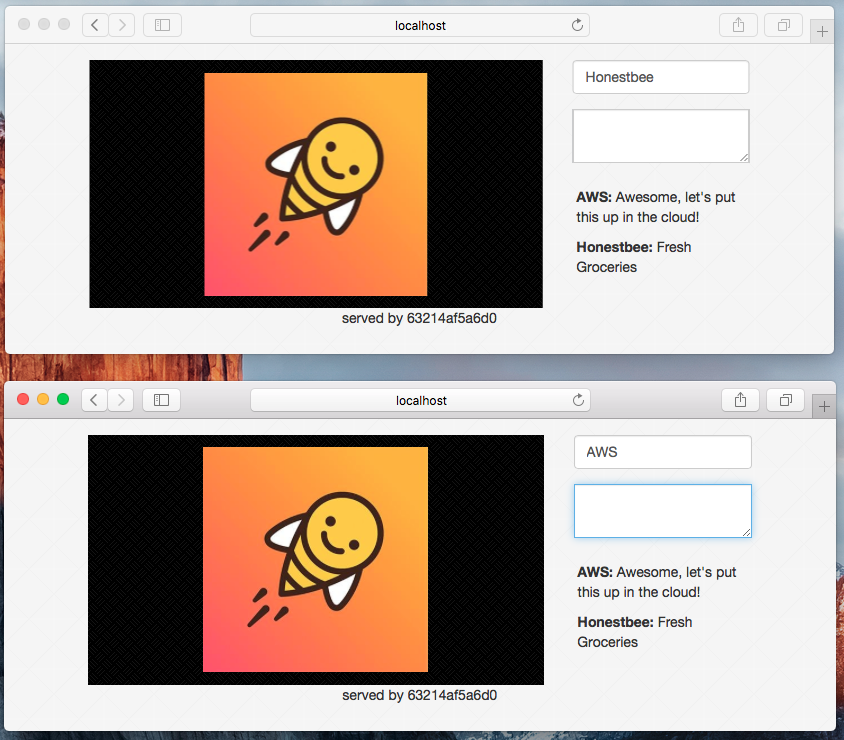Show the sidebar in the bottom Safari window
Viewport: 844px width, 740px height.
161,400
